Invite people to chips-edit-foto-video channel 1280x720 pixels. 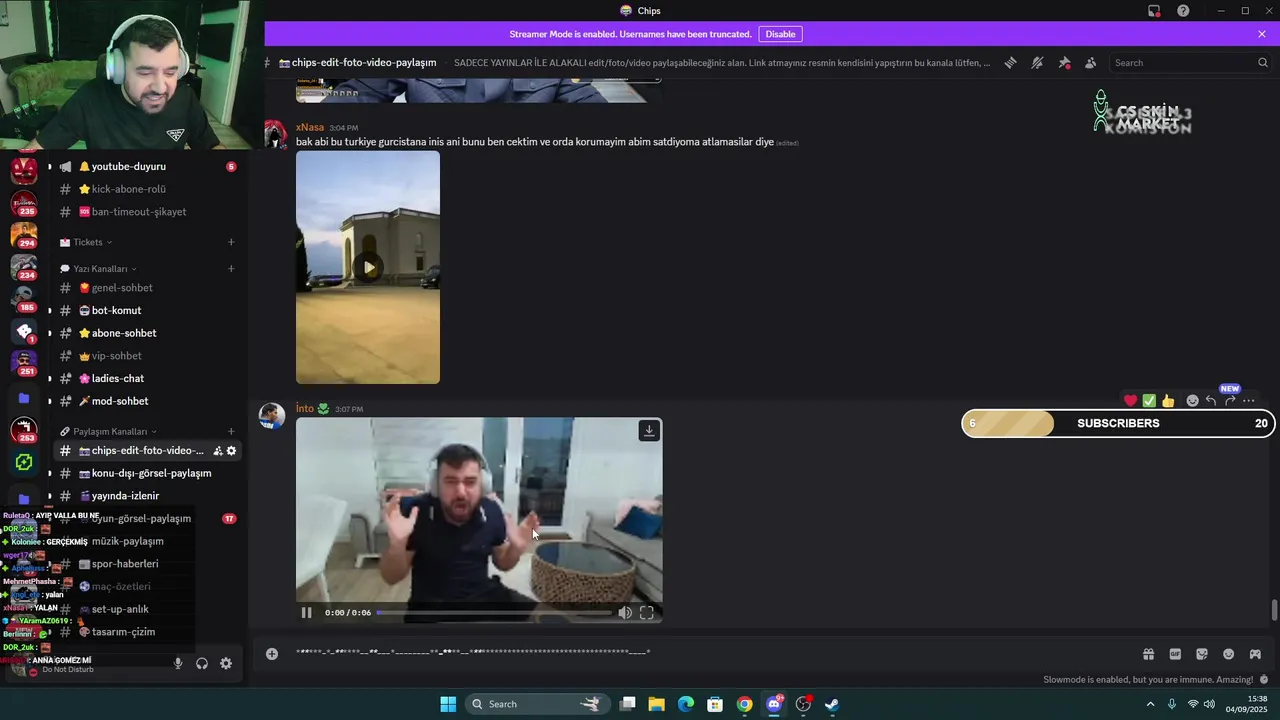(x=217, y=451)
